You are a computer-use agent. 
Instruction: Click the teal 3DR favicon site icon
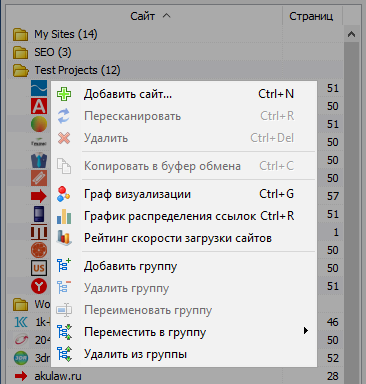pyautogui.click(x=20, y=358)
